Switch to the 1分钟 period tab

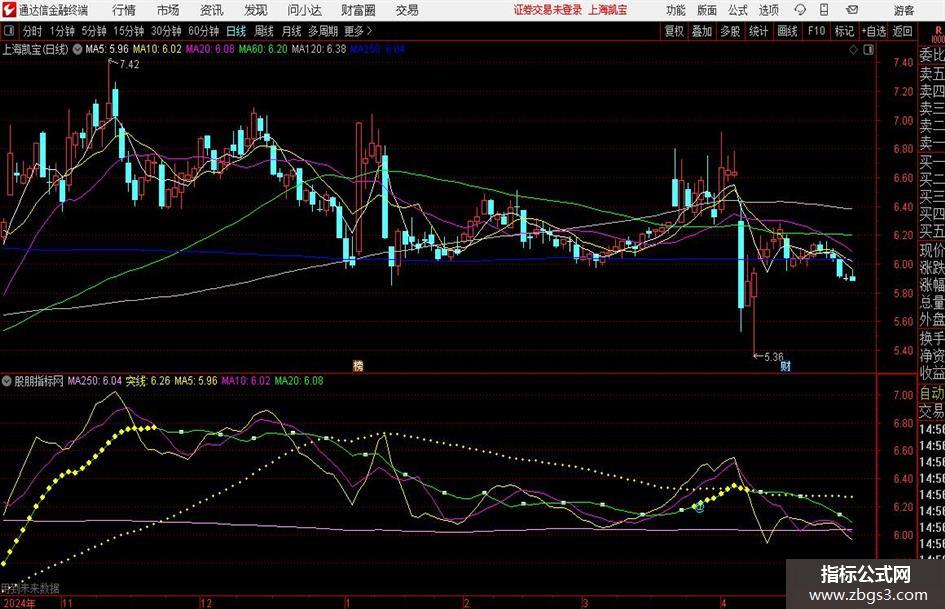62,31
